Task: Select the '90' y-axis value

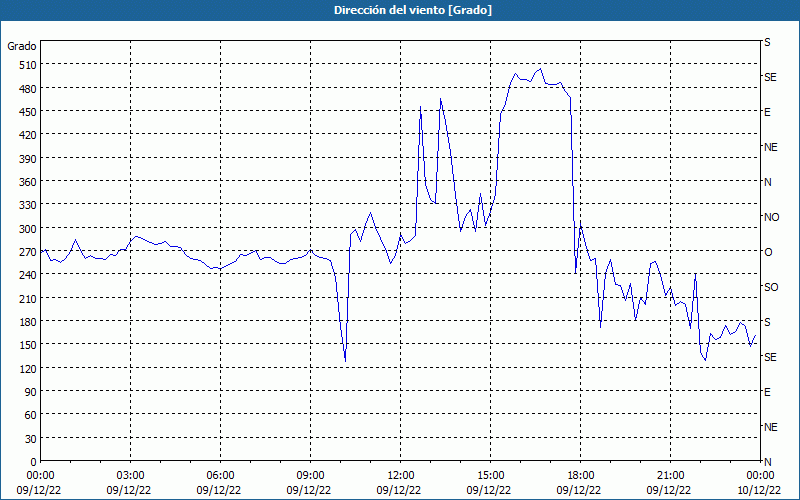Action: pyautogui.click(x=31, y=392)
